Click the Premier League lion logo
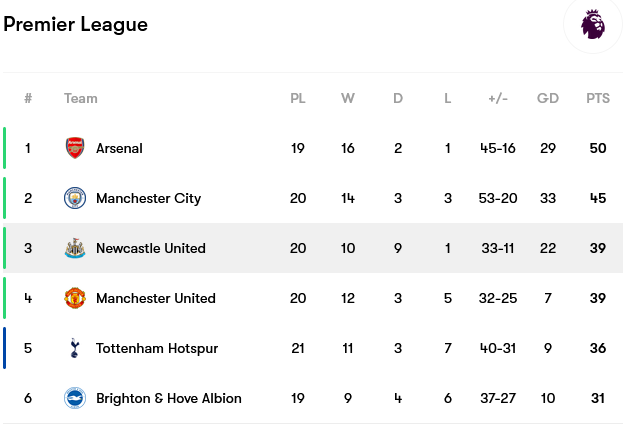The image size is (623, 424). (593, 25)
